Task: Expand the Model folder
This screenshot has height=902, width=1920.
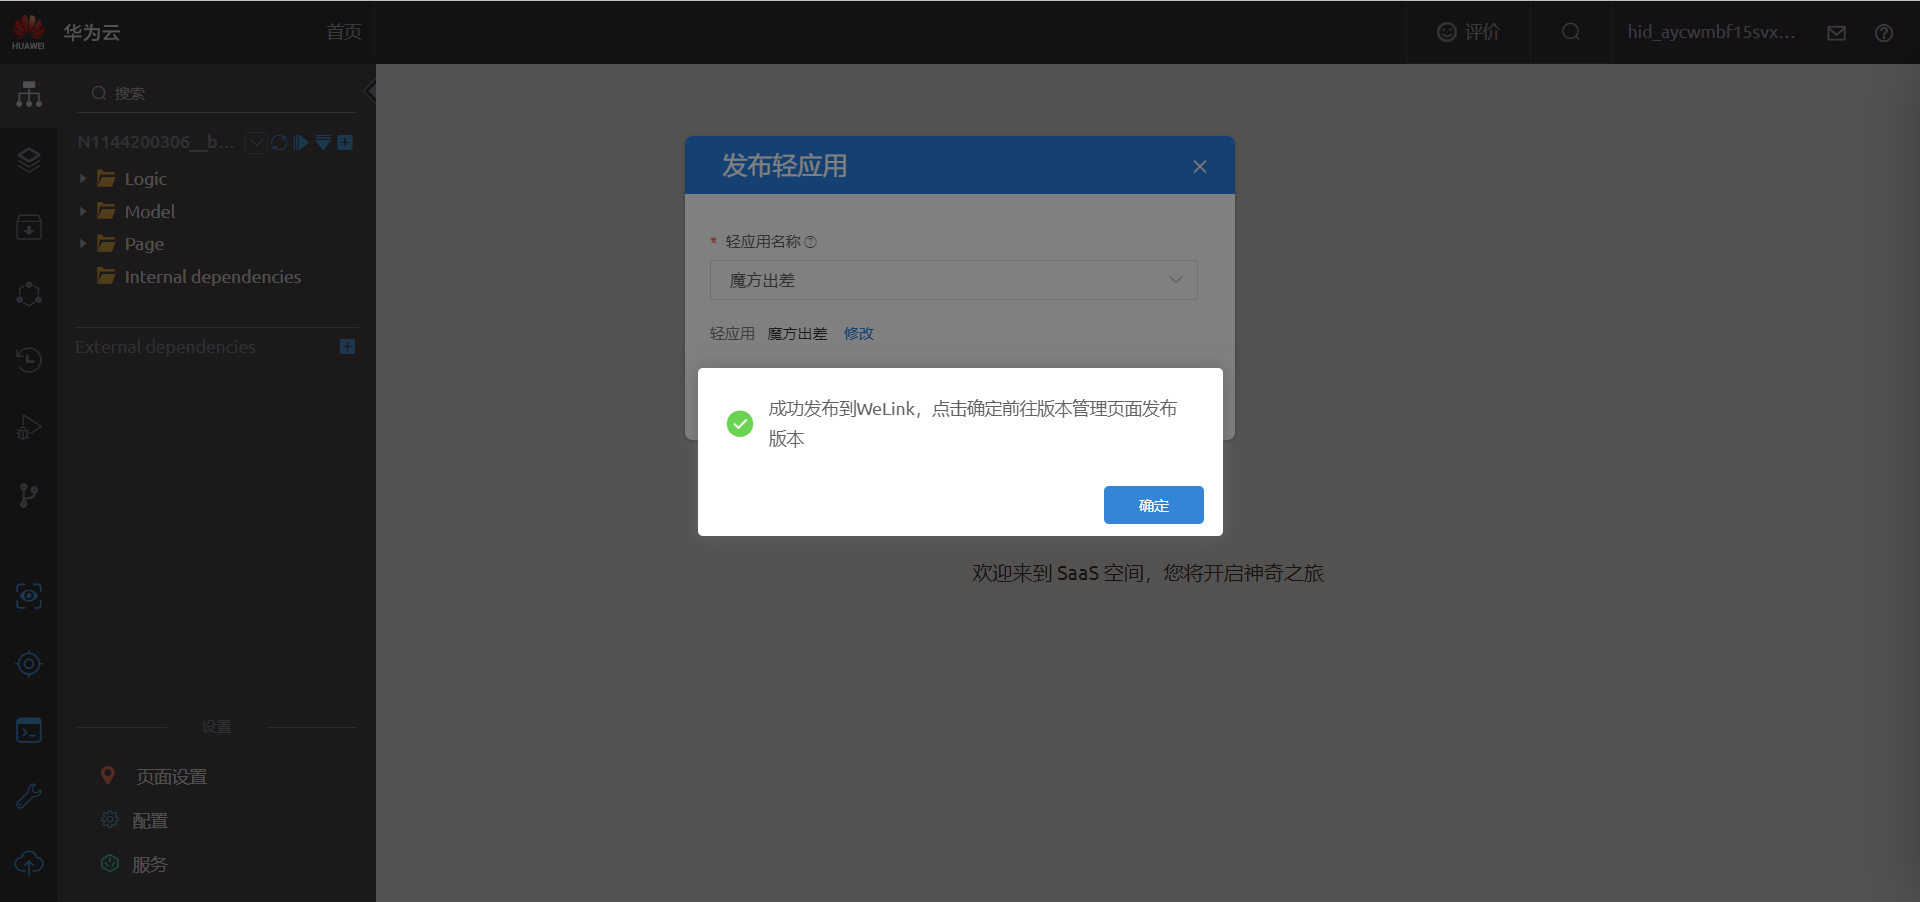Action: [83, 211]
